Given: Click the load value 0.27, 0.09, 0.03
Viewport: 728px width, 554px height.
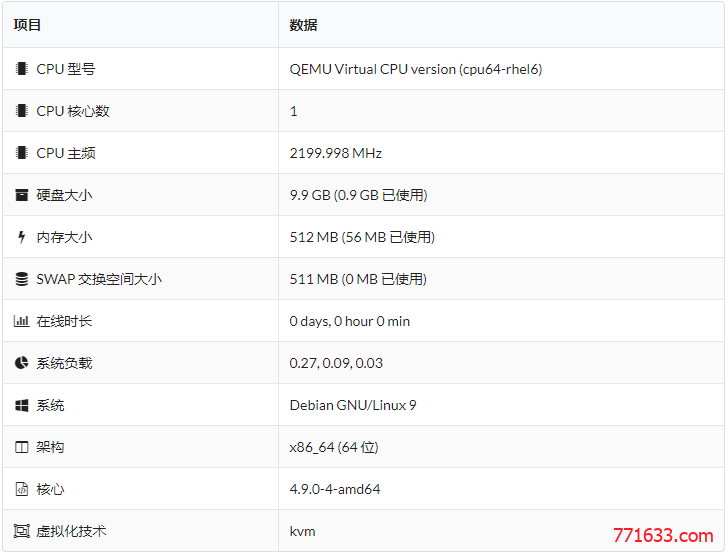Looking at the screenshot, I should point(336,363).
